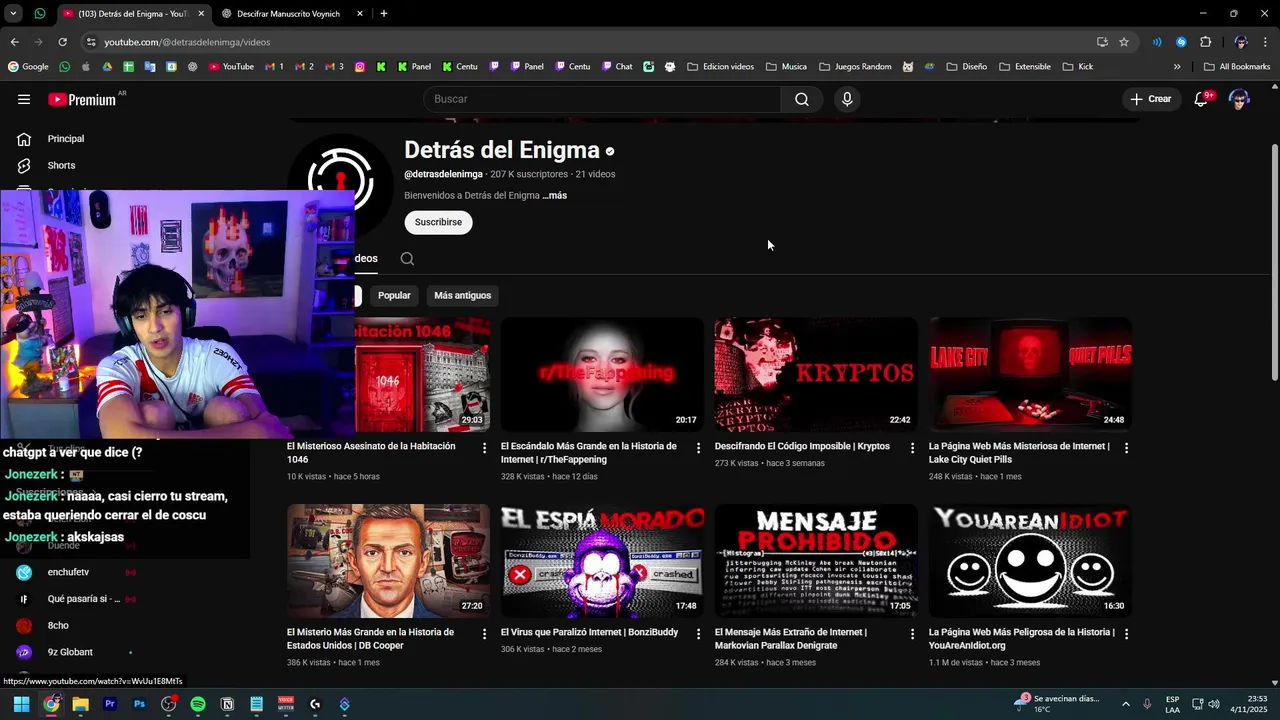Switch to the Detrás del Enigma YouTube tab
This screenshot has height=720, width=1280.
[x=132, y=14]
